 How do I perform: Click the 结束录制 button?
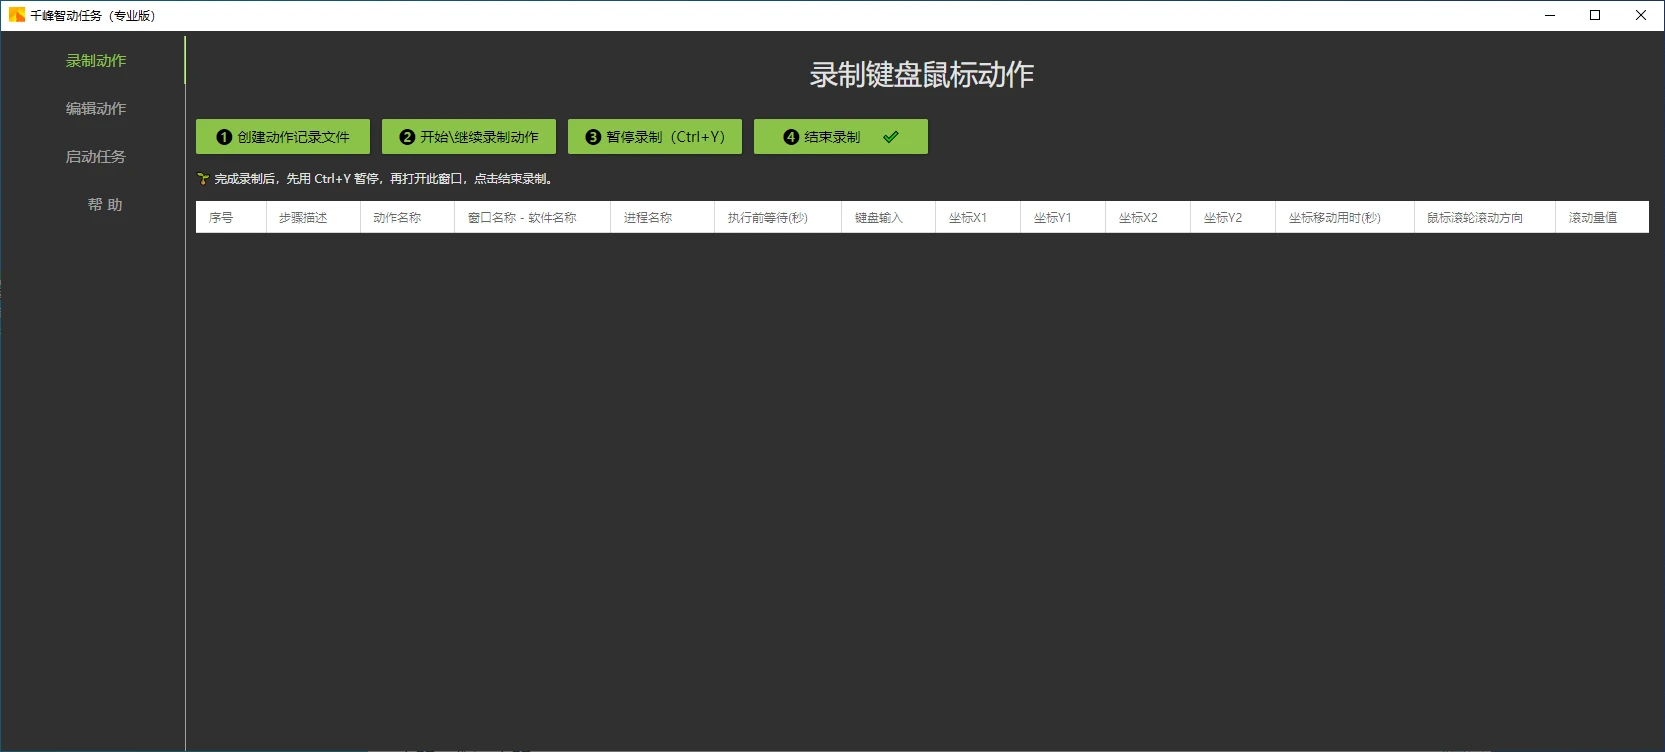(x=832, y=137)
